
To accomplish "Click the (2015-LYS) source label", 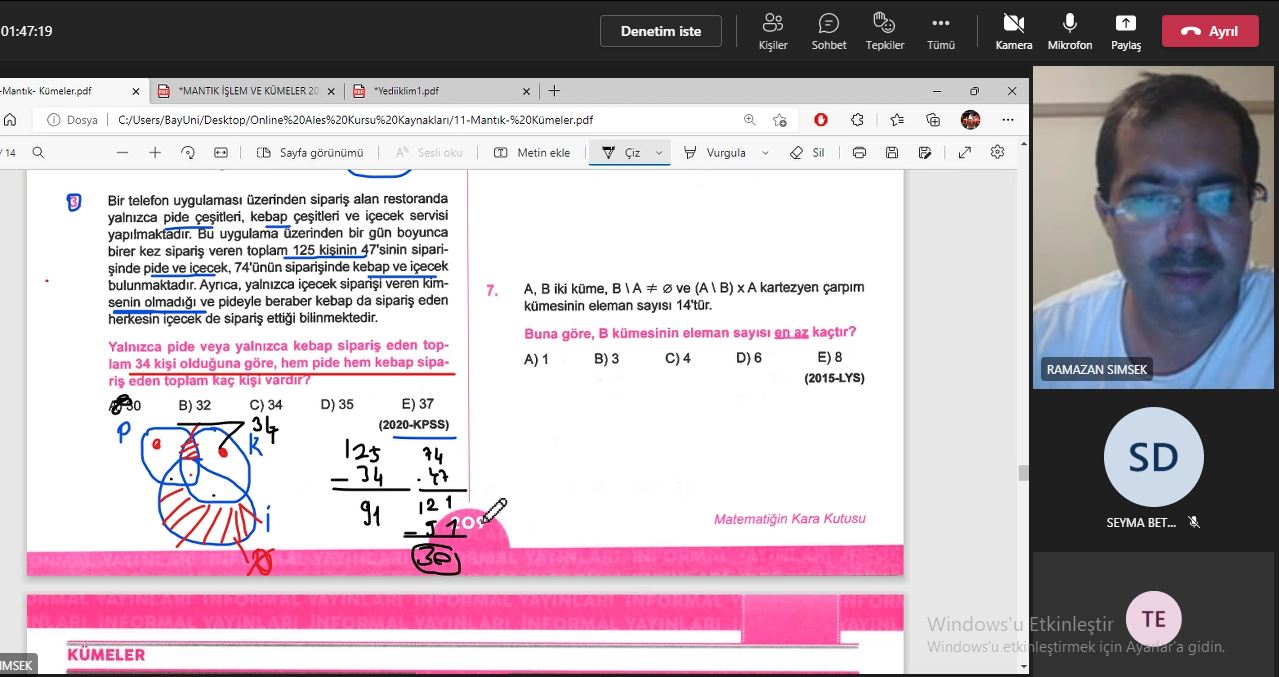I will [x=834, y=378].
